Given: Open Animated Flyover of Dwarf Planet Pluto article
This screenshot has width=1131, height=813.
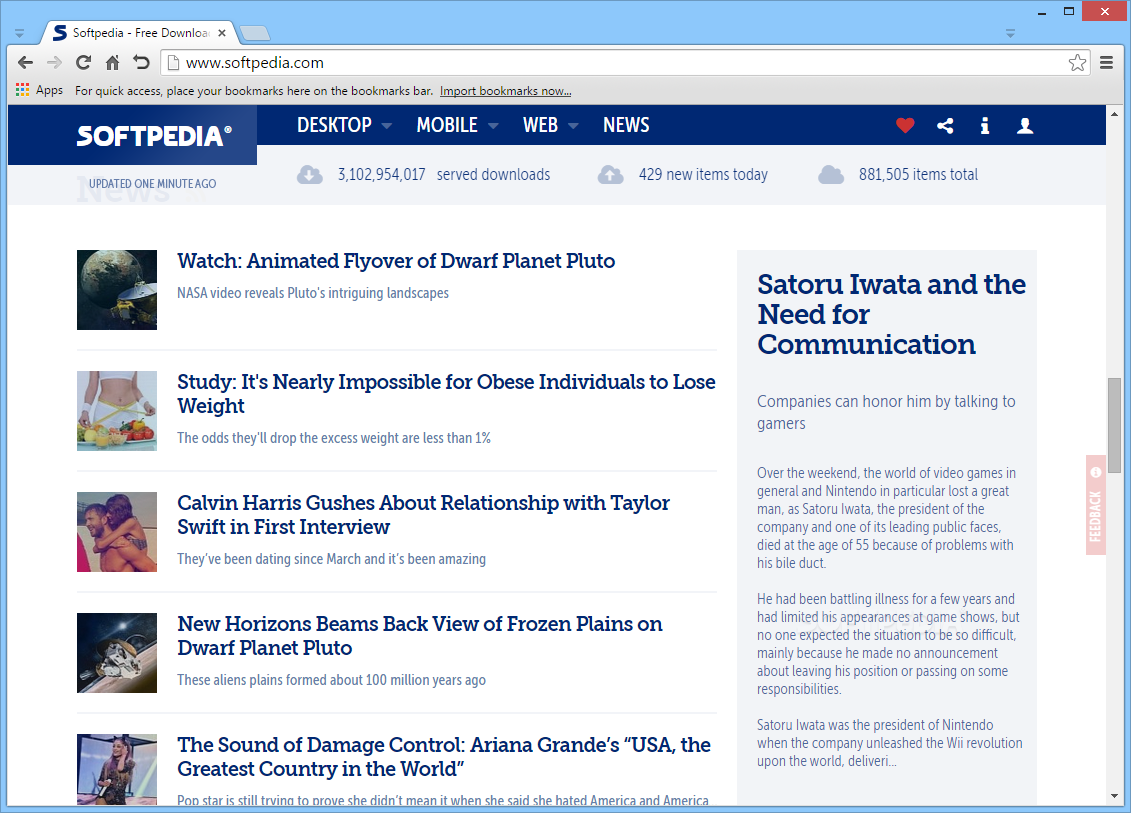Looking at the screenshot, I should (396, 260).
